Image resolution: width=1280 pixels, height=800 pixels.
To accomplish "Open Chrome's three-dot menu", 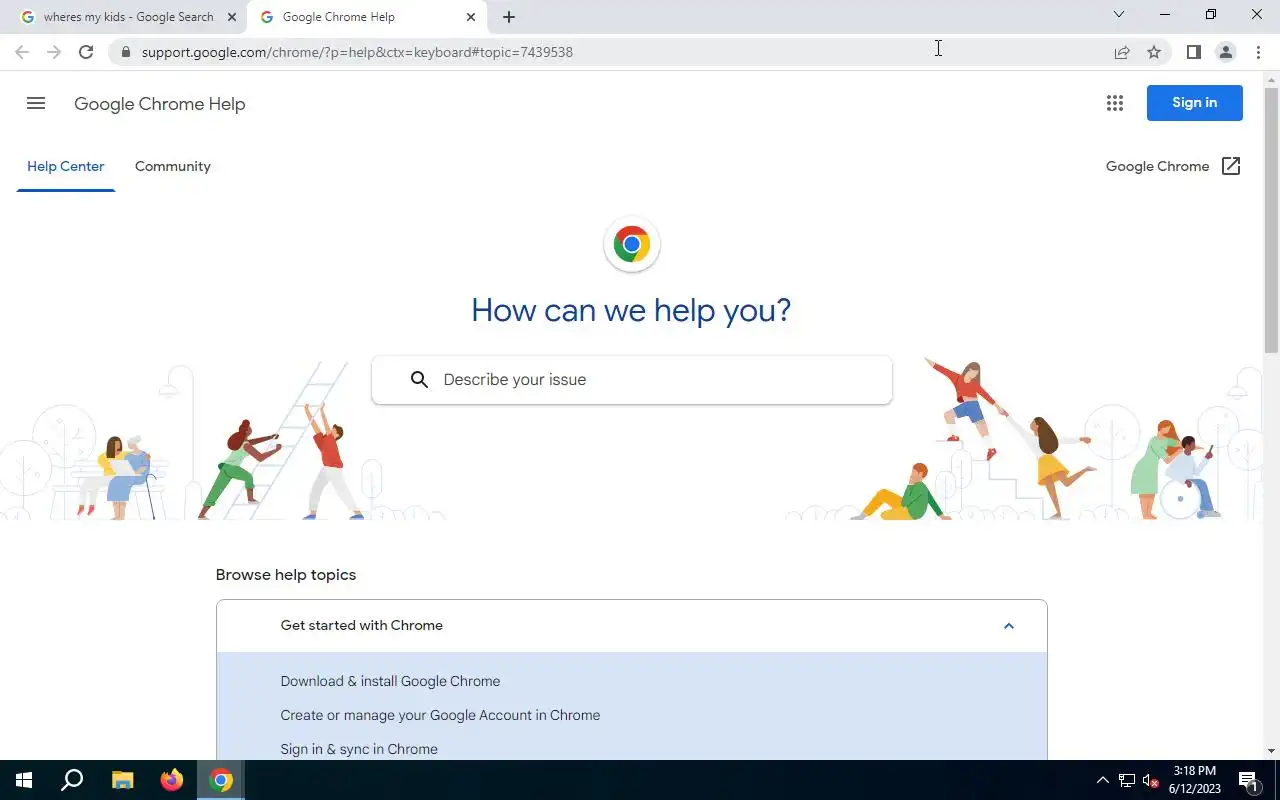I will click(x=1258, y=52).
